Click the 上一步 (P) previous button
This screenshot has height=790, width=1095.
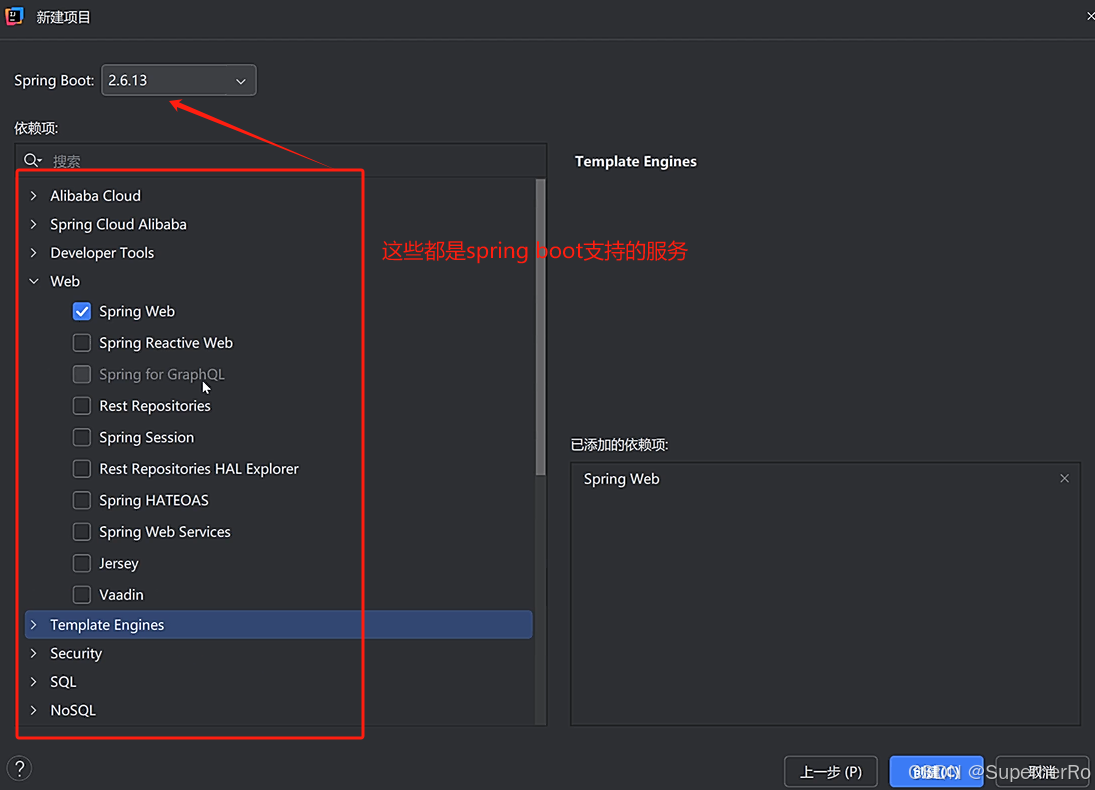coord(830,772)
